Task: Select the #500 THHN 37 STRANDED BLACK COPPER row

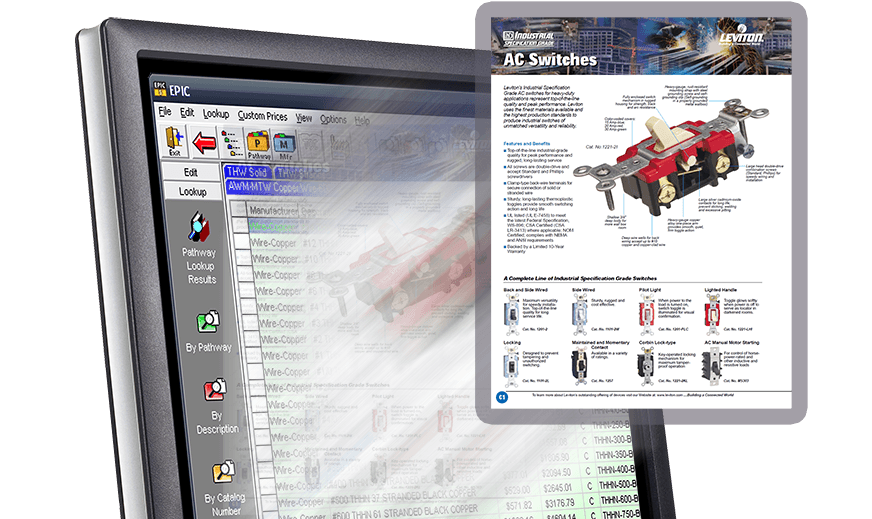Action: tap(403, 495)
